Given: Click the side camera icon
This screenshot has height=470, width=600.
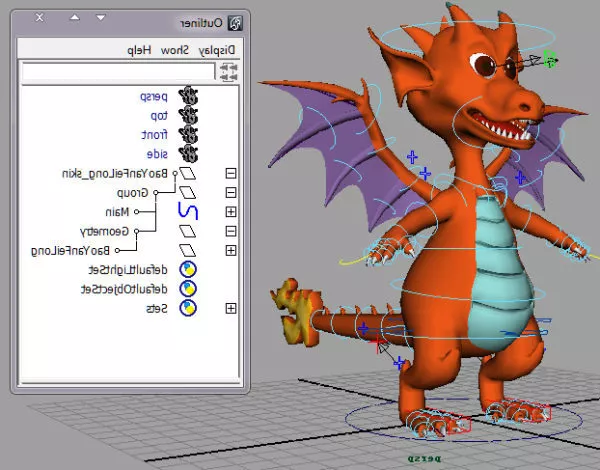Looking at the screenshot, I should (188, 154).
